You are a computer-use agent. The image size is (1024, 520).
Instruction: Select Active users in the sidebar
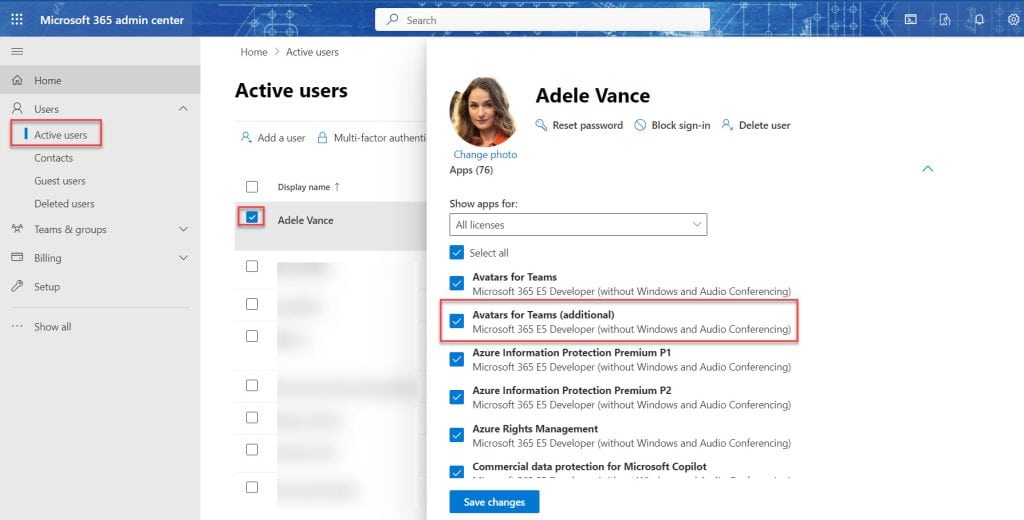pyautogui.click(x=60, y=135)
